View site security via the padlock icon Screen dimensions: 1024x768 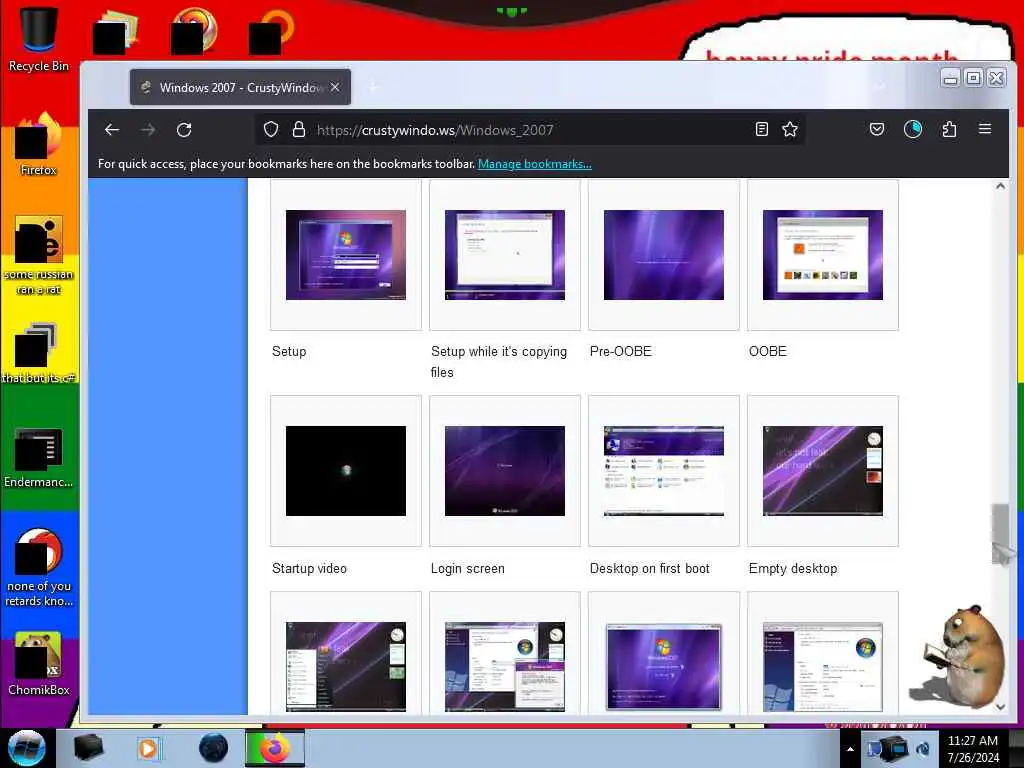click(299, 129)
